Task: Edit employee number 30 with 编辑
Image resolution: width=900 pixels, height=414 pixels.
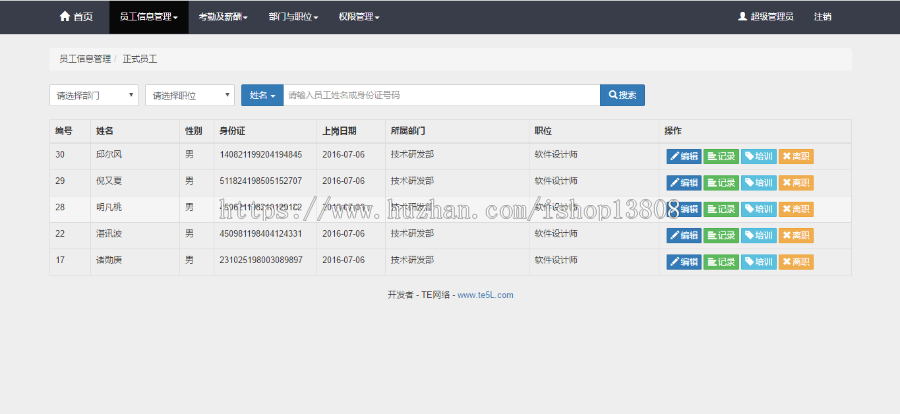Action: (684, 156)
